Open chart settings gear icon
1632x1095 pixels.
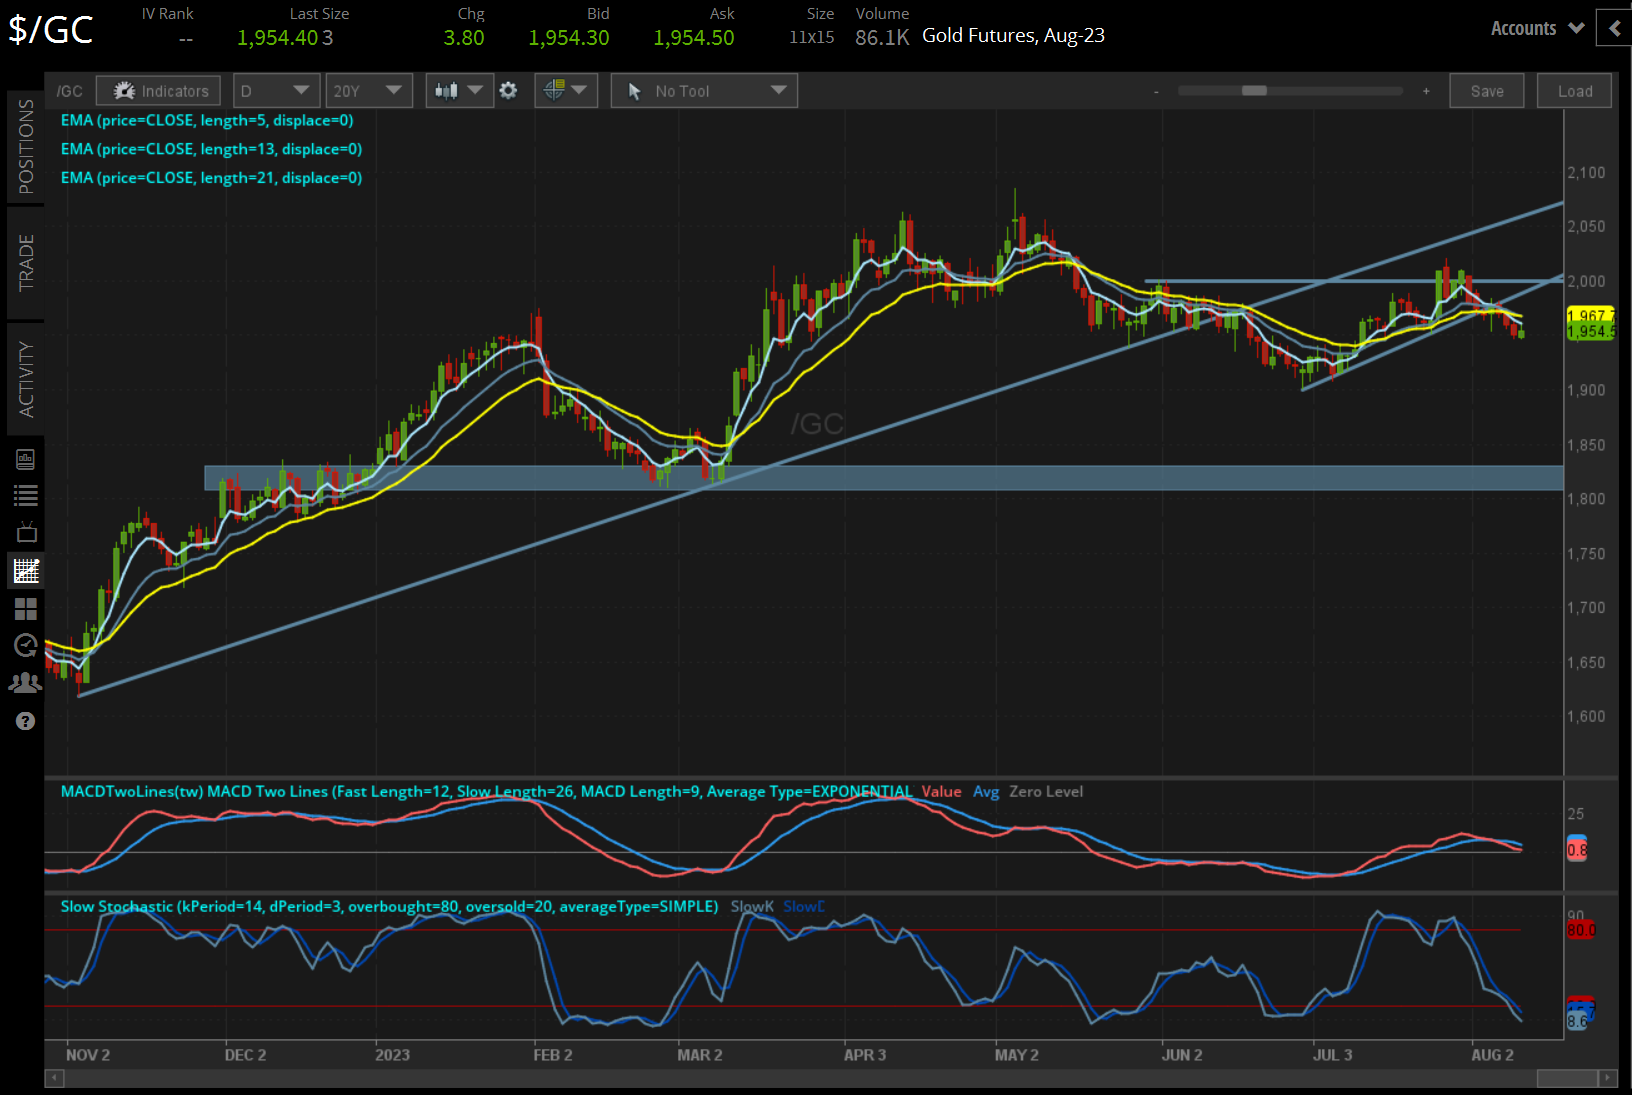pyautogui.click(x=508, y=91)
